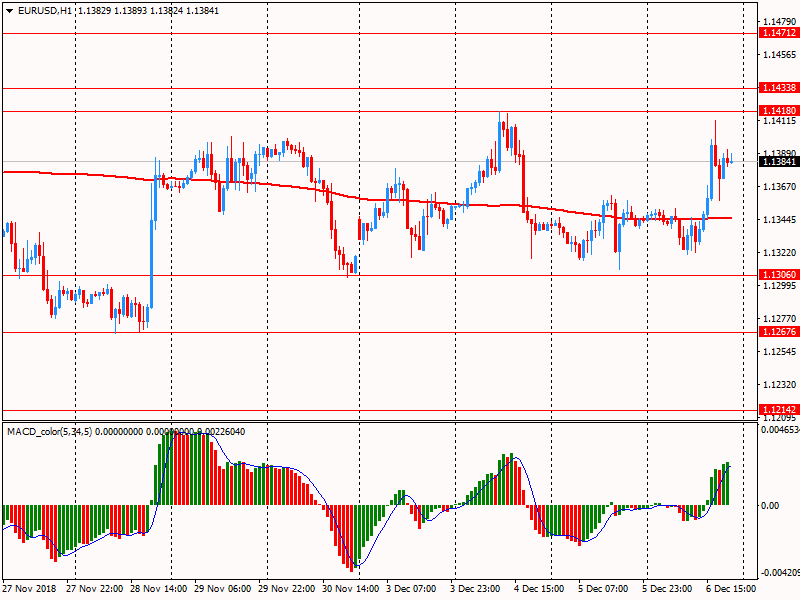
Task: Click the 1.12545 price scale value
Action: pos(779,352)
